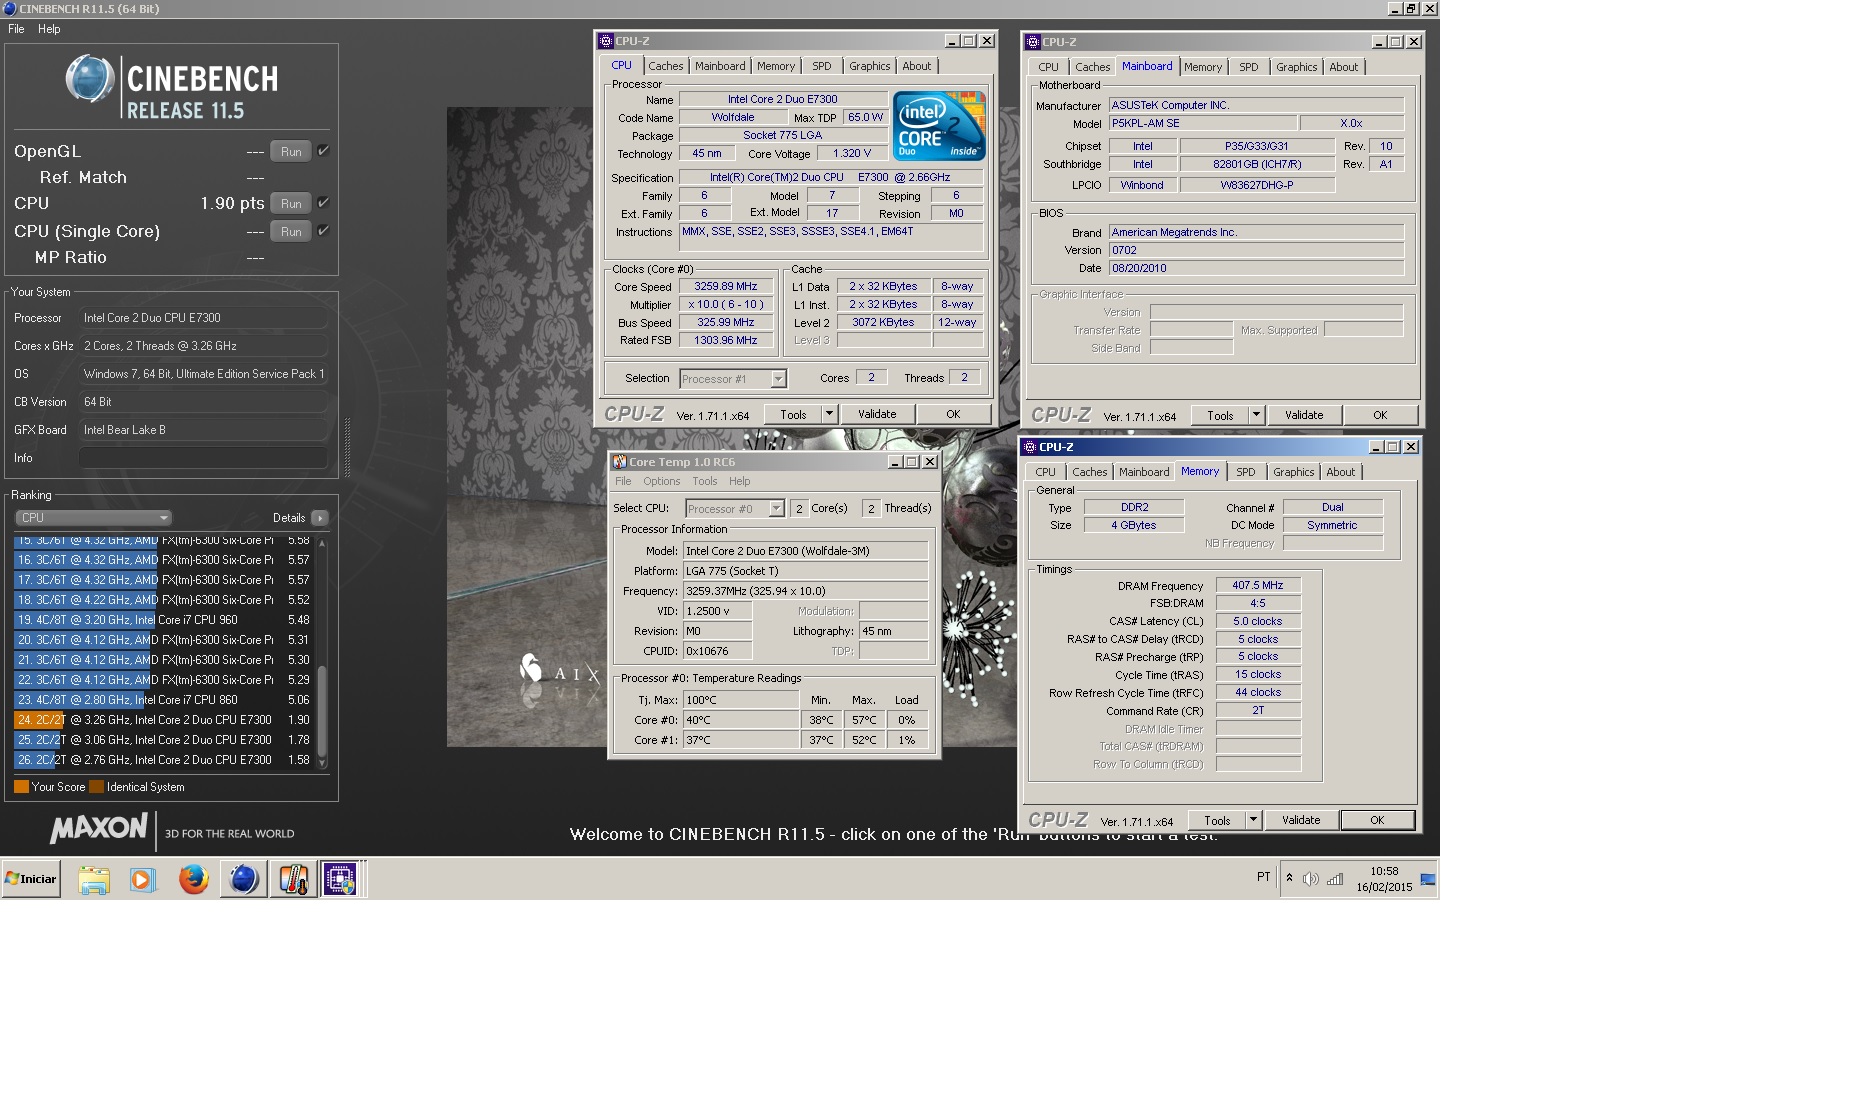The width and height of the screenshot is (1865, 1105).
Task: Toggle the CPU test checkbox
Action: pos(323,203)
